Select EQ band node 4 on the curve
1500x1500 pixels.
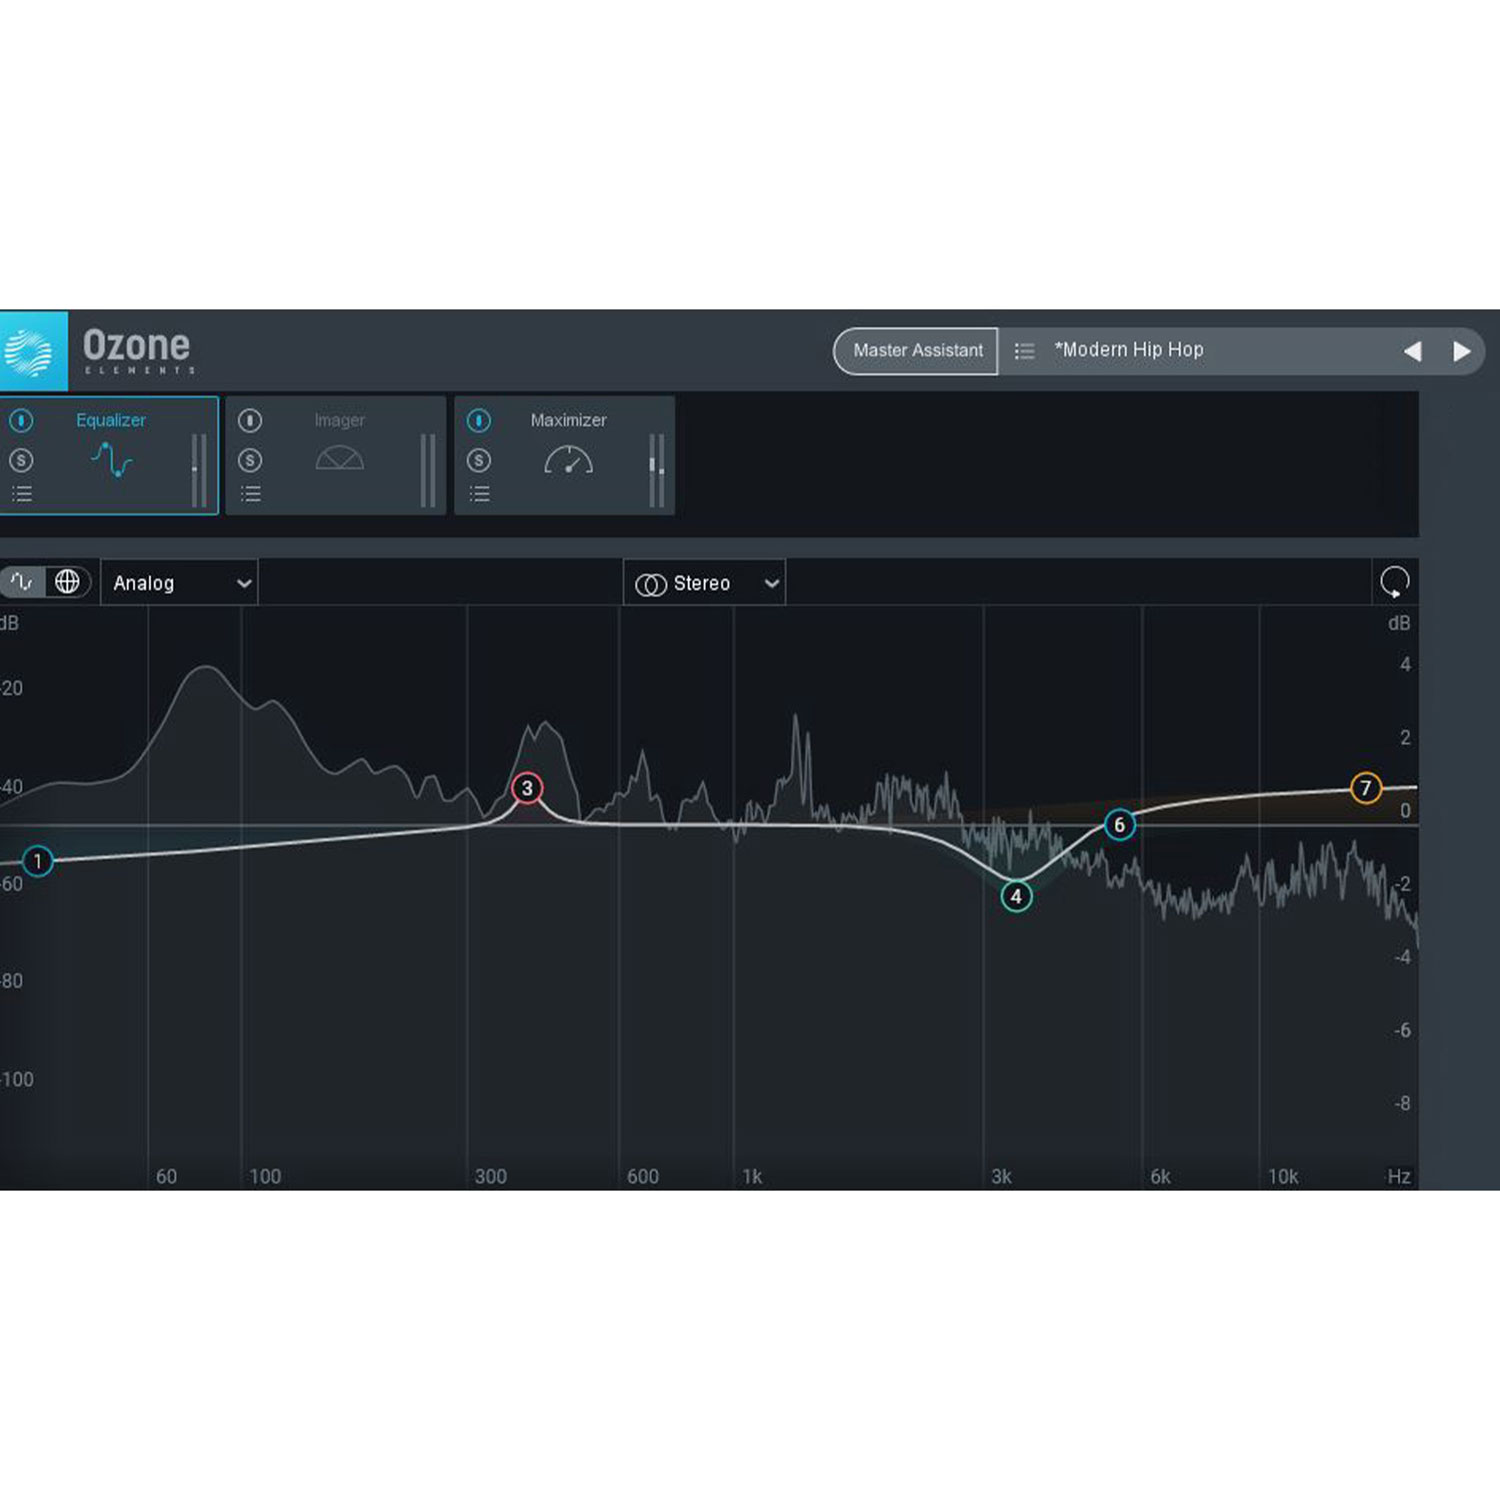coord(1016,897)
